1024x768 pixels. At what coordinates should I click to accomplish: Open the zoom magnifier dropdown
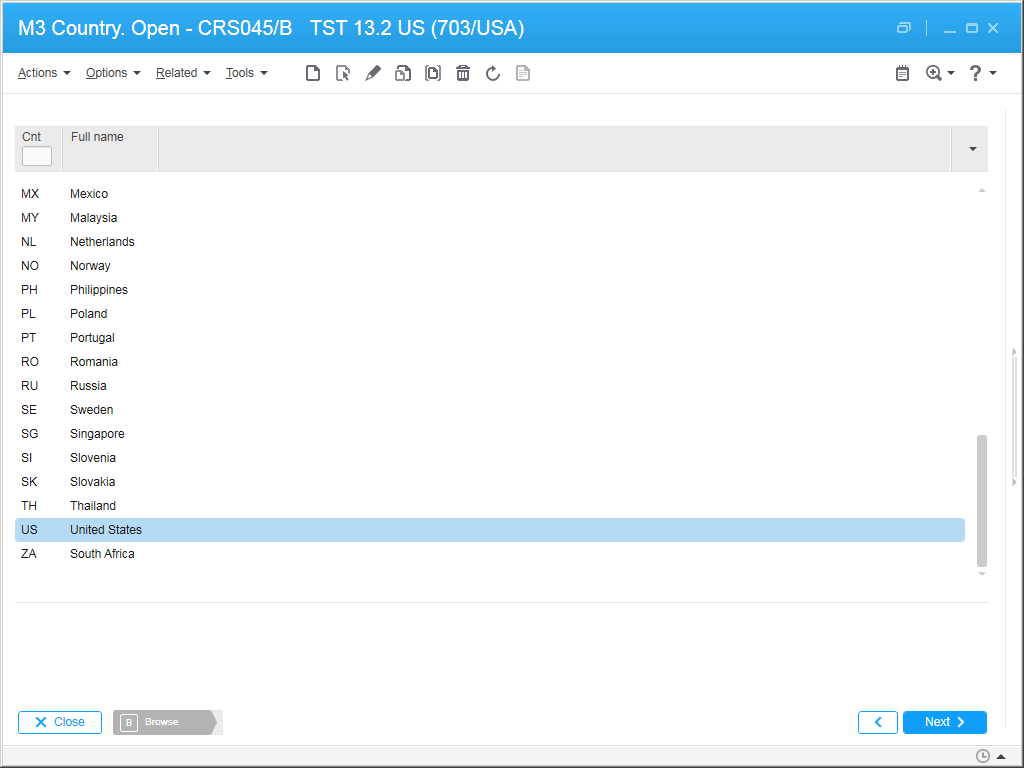(940, 73)
